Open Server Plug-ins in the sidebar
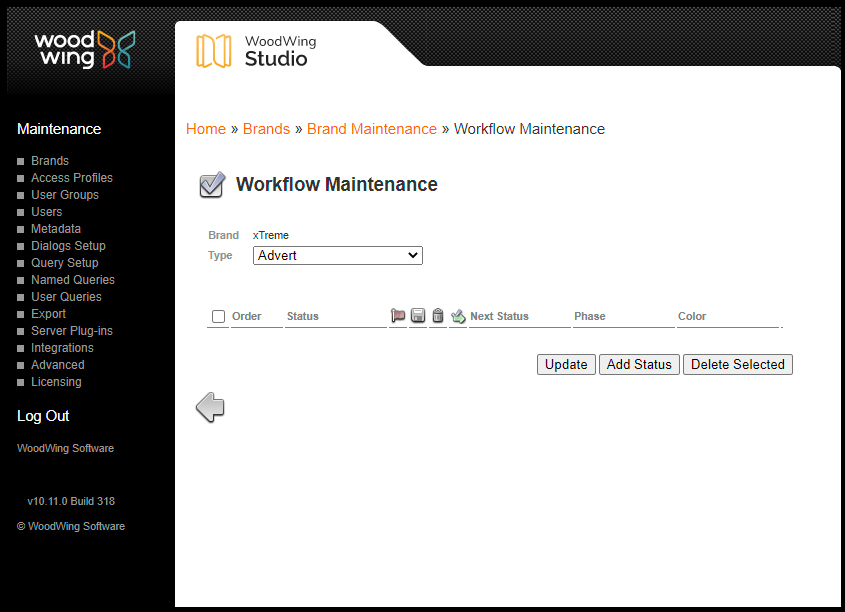This screenshot has width=845, height=612. click(x=72, y=331)
